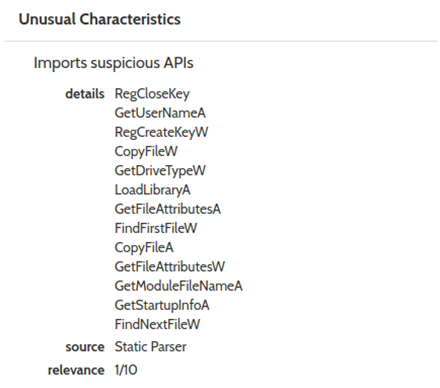Click the GetFileAttributesA item
This screenshot has width=440, height=388.
point(168,209)
